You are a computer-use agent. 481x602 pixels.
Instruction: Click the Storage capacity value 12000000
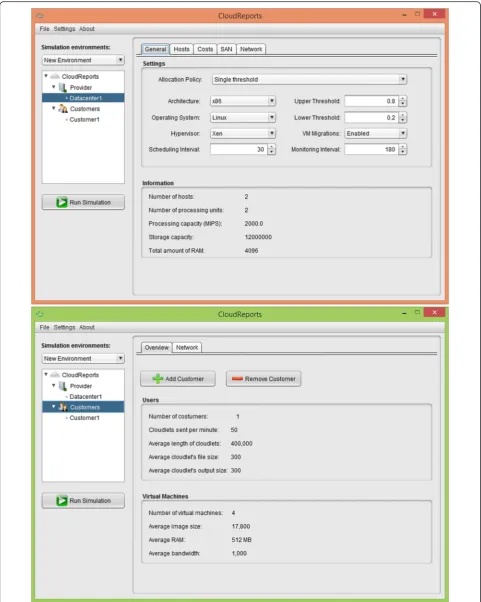click(x=258, y=237)
